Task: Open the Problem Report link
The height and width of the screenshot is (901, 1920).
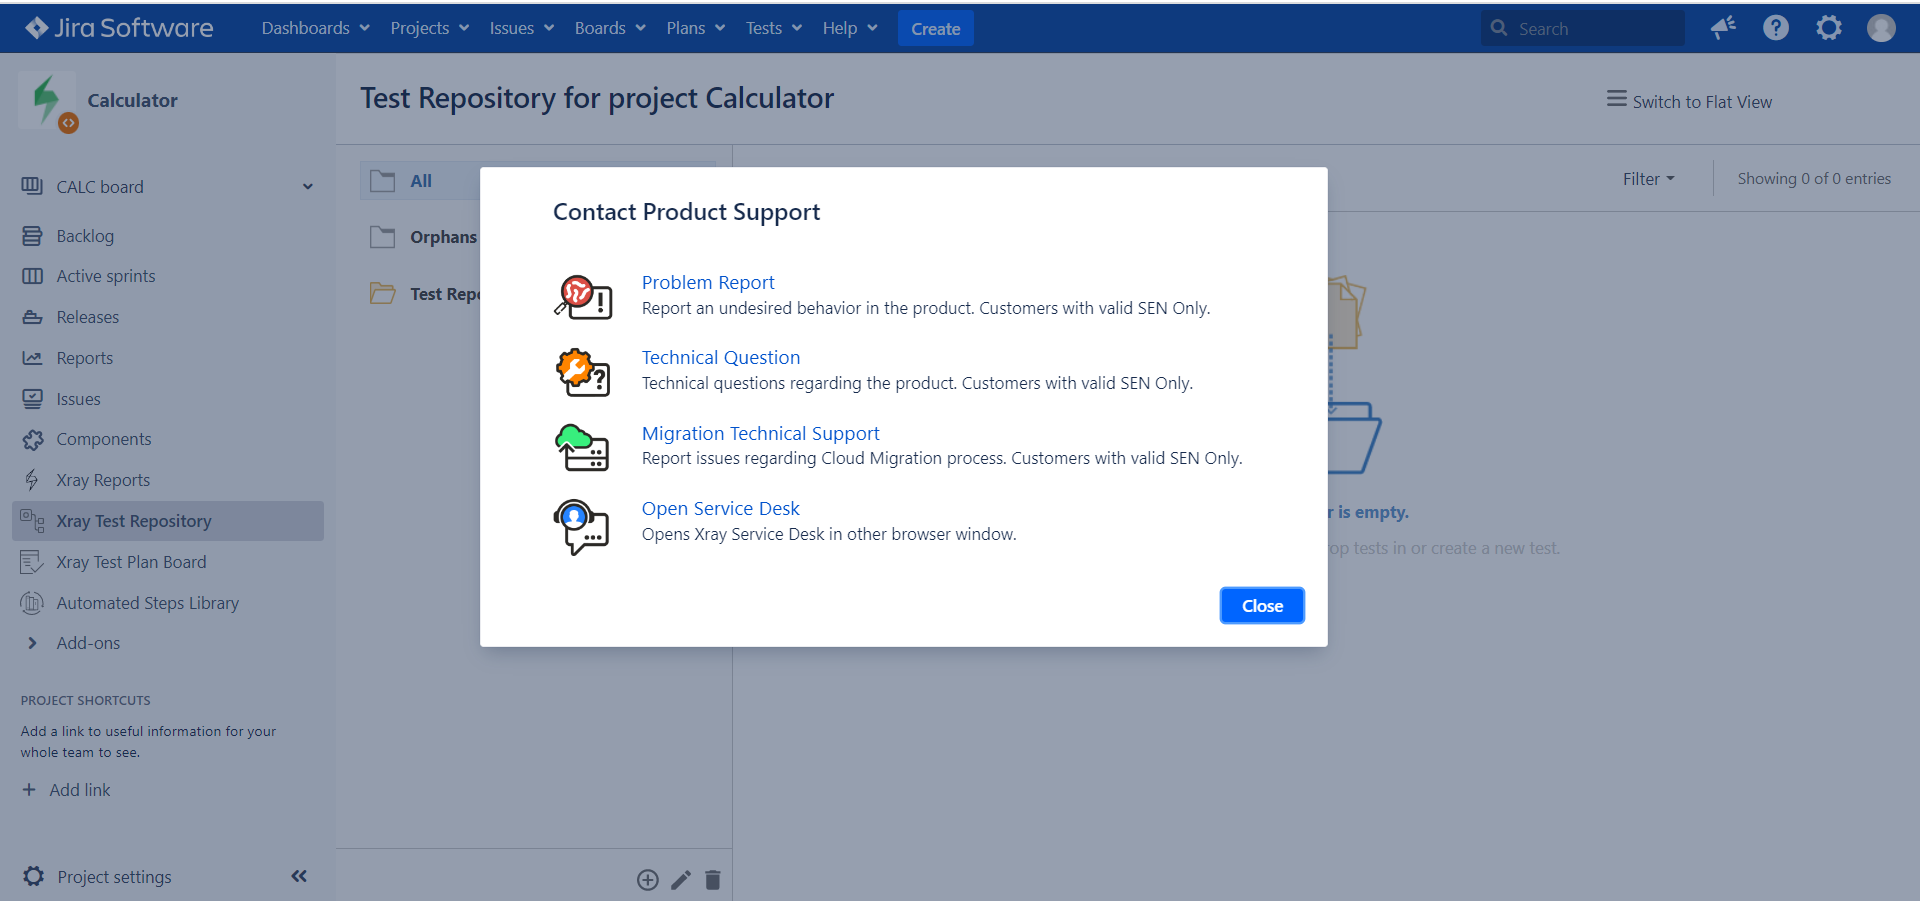Action: point(708,283)
